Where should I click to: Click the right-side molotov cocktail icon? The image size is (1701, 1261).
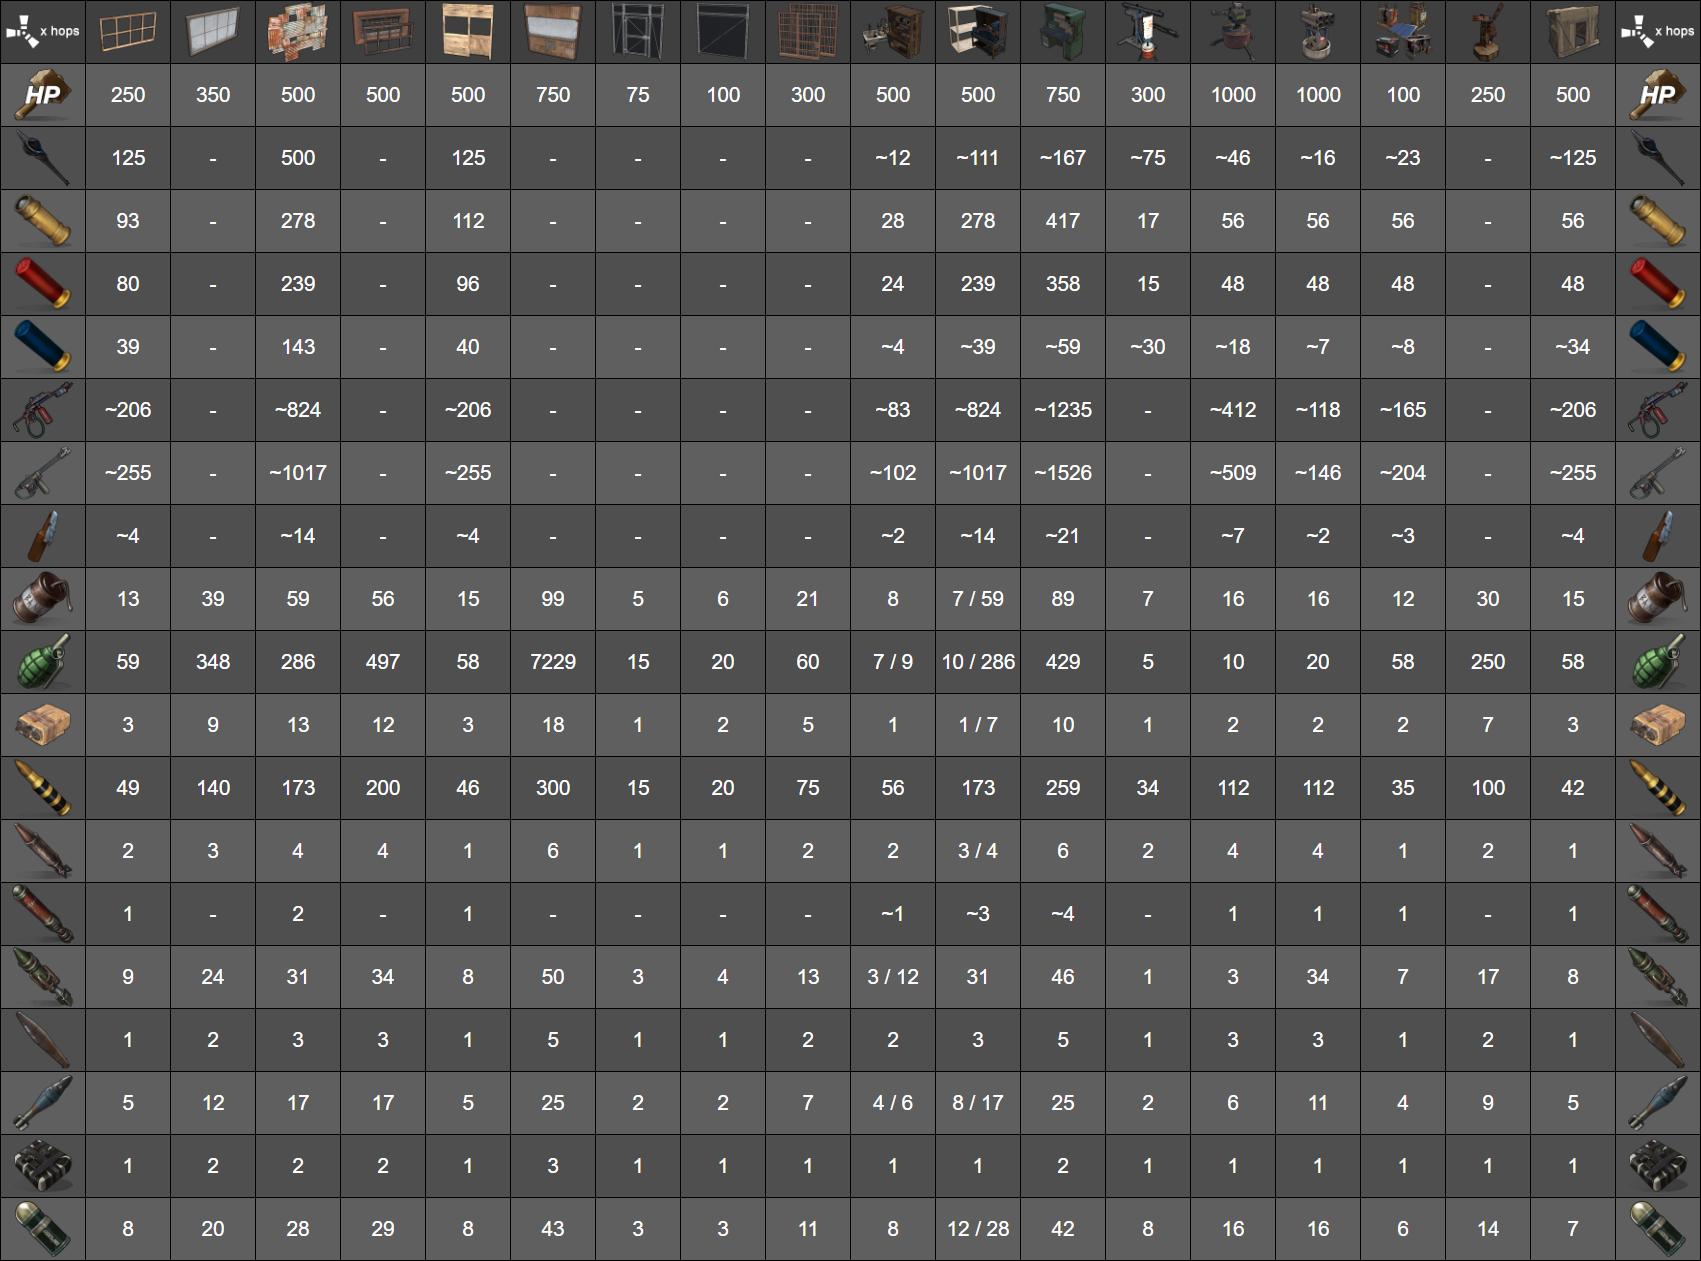1658,536
